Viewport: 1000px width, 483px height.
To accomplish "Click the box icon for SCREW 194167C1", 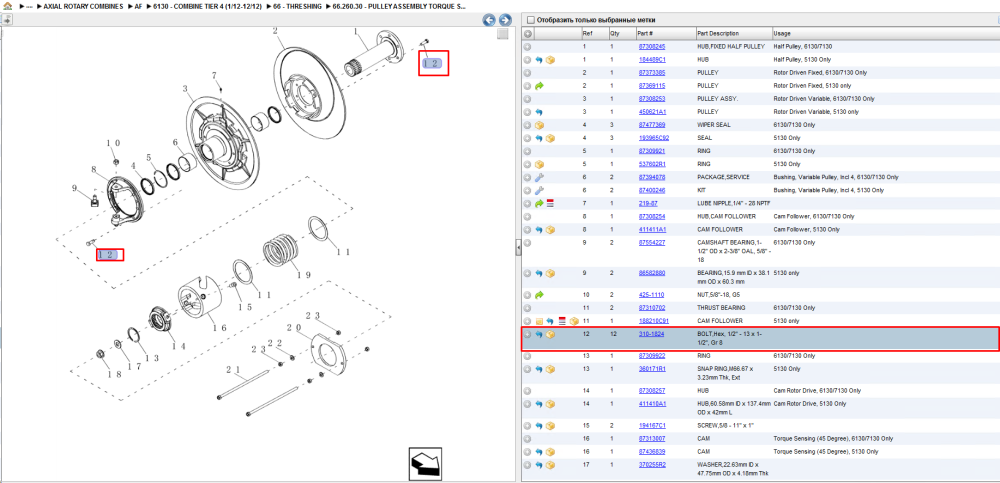I will (550, 426).
